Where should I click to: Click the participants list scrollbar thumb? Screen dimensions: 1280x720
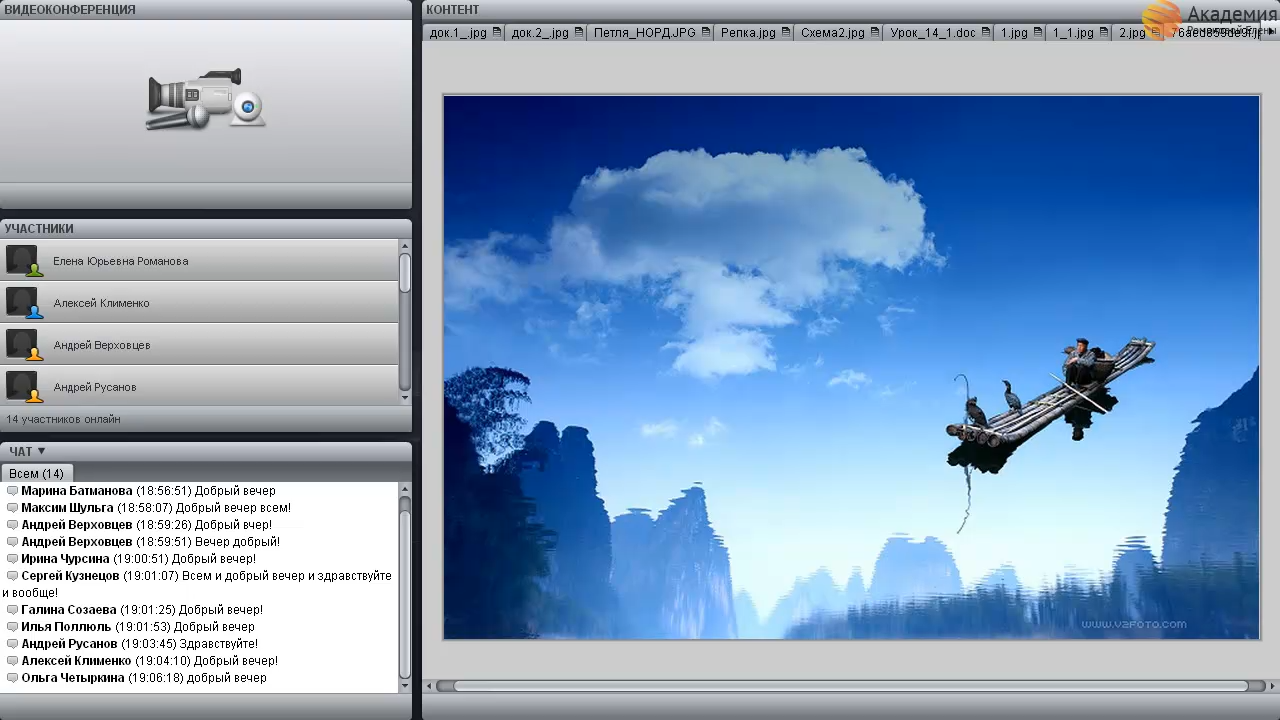pyautogui.click(x=405, y=272)
